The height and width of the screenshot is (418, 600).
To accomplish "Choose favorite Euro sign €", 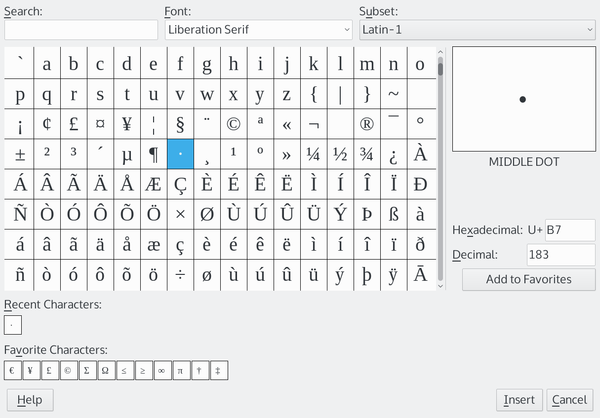I will coord(13,370).
